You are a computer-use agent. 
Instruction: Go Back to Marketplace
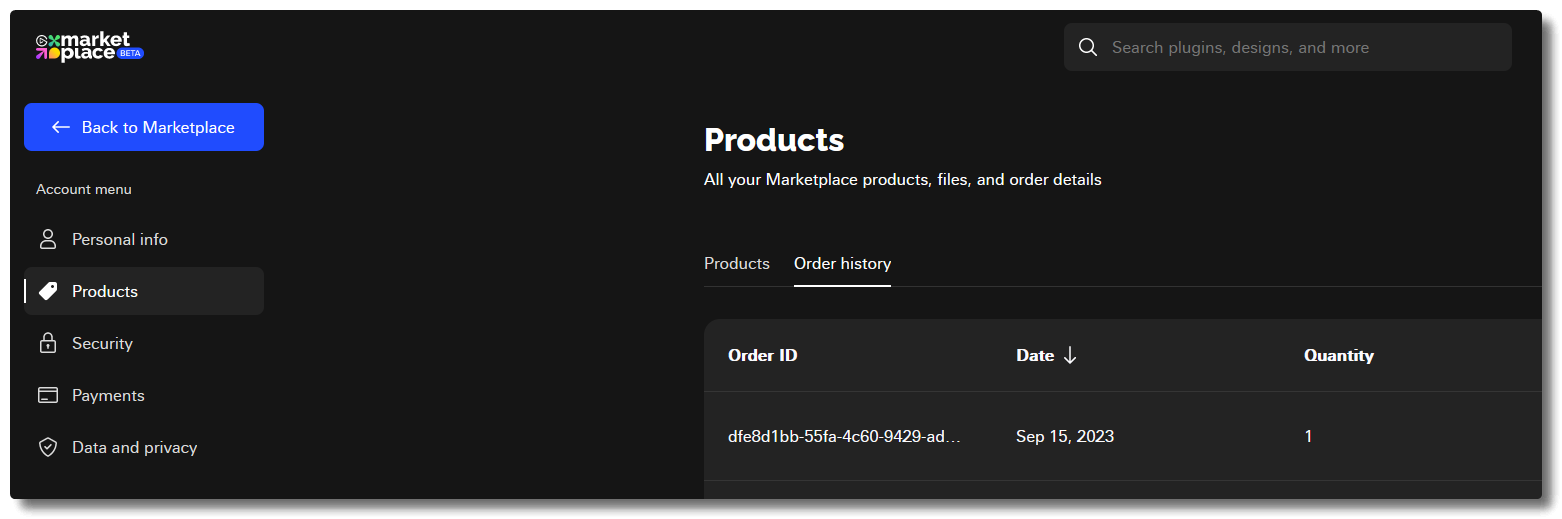tap(144, 127)
